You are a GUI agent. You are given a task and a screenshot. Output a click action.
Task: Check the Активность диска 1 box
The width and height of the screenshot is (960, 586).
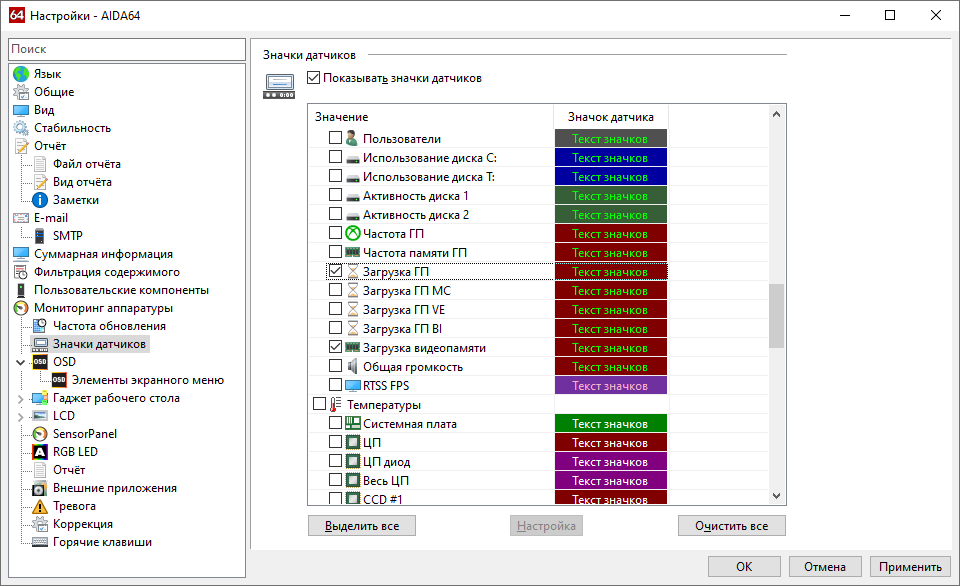[336, 194]
